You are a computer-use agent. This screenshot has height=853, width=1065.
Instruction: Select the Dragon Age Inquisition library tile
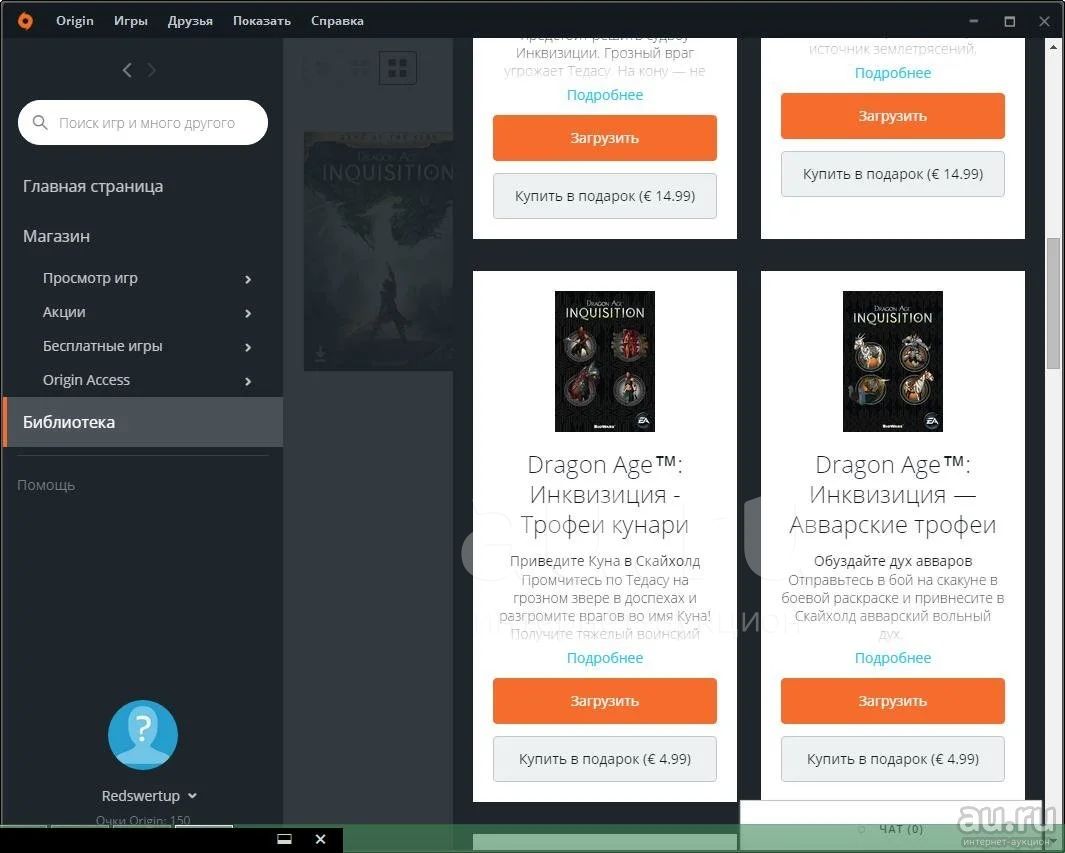pyautogui.click(x=378, y=251)
